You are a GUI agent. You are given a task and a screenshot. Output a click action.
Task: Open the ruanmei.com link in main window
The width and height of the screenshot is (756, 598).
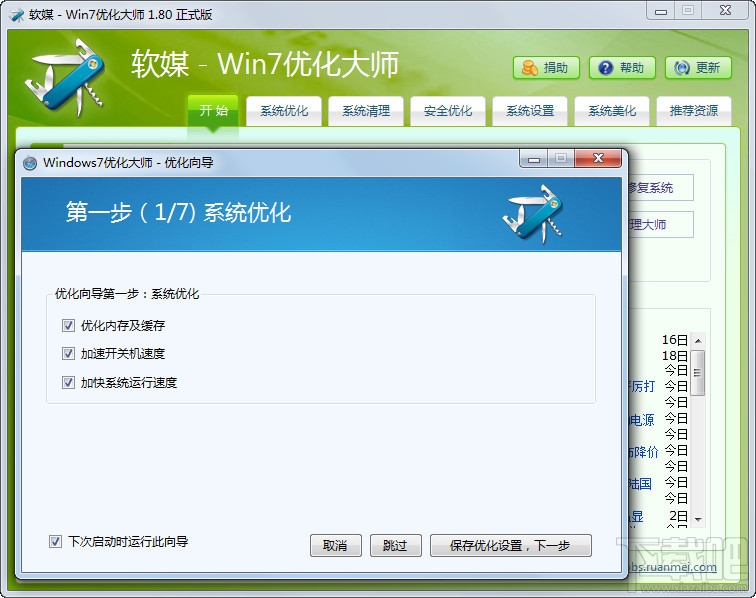coord(673,567)
